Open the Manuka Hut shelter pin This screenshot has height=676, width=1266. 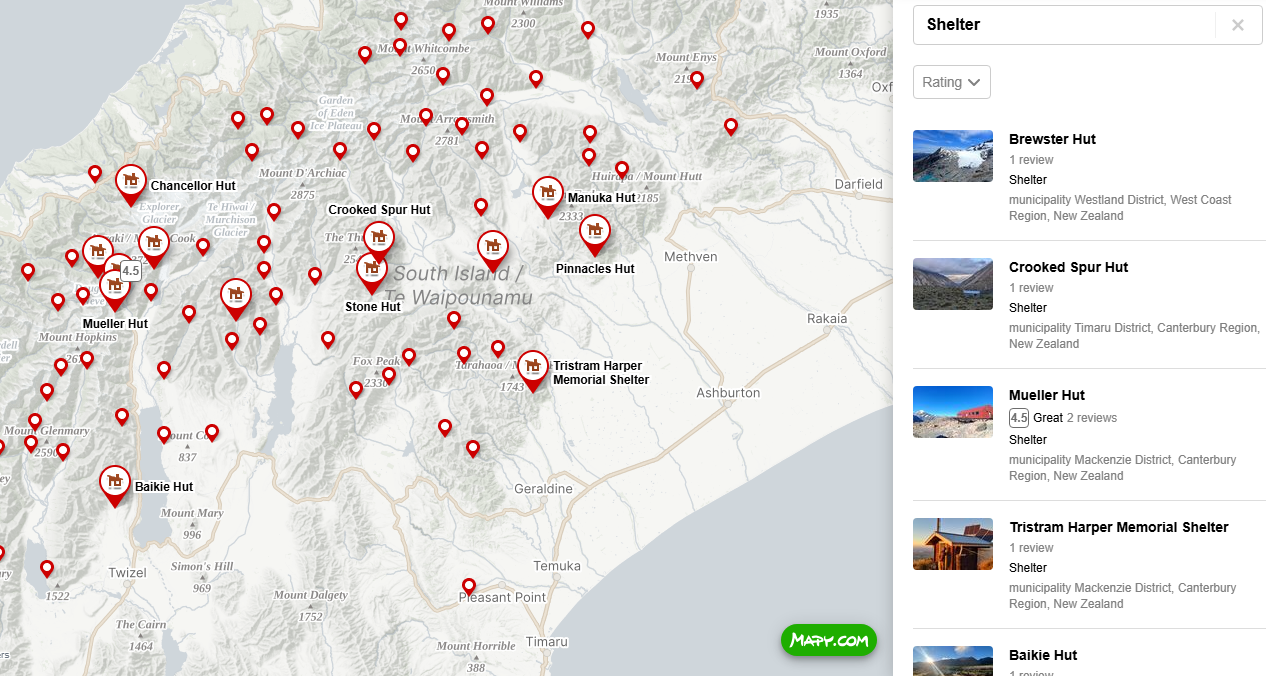(x=547, y=194)
